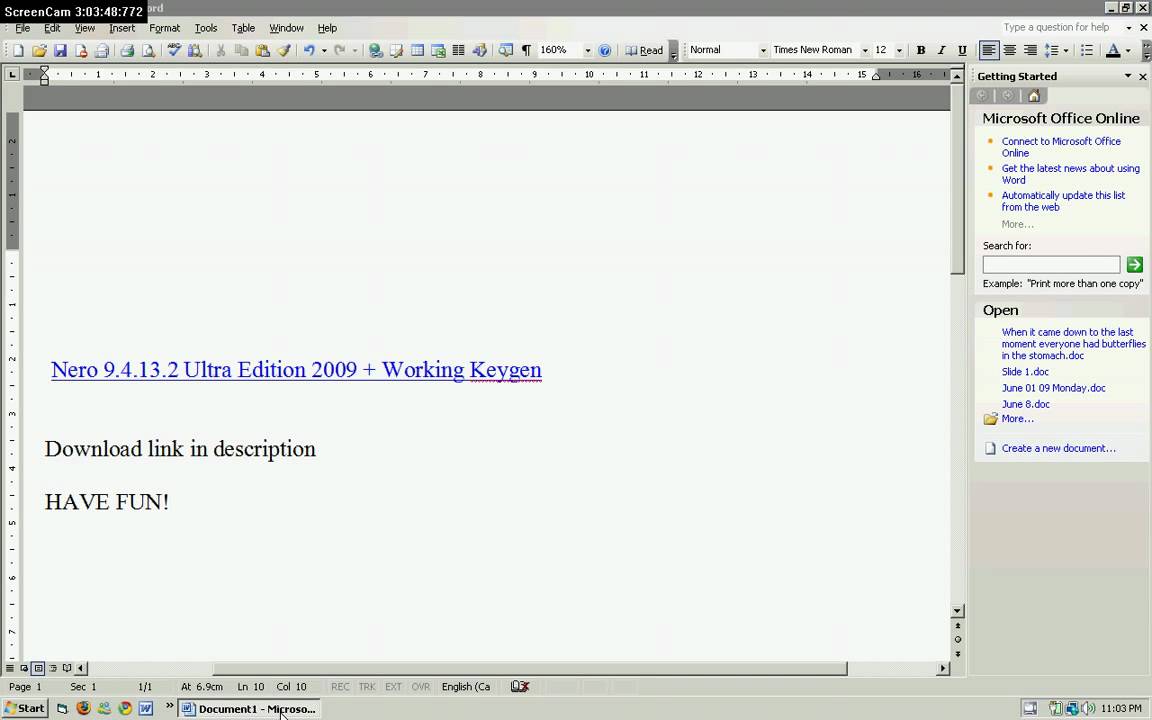
Task: Open the Table menu
Action: click(x=243, y=28)
